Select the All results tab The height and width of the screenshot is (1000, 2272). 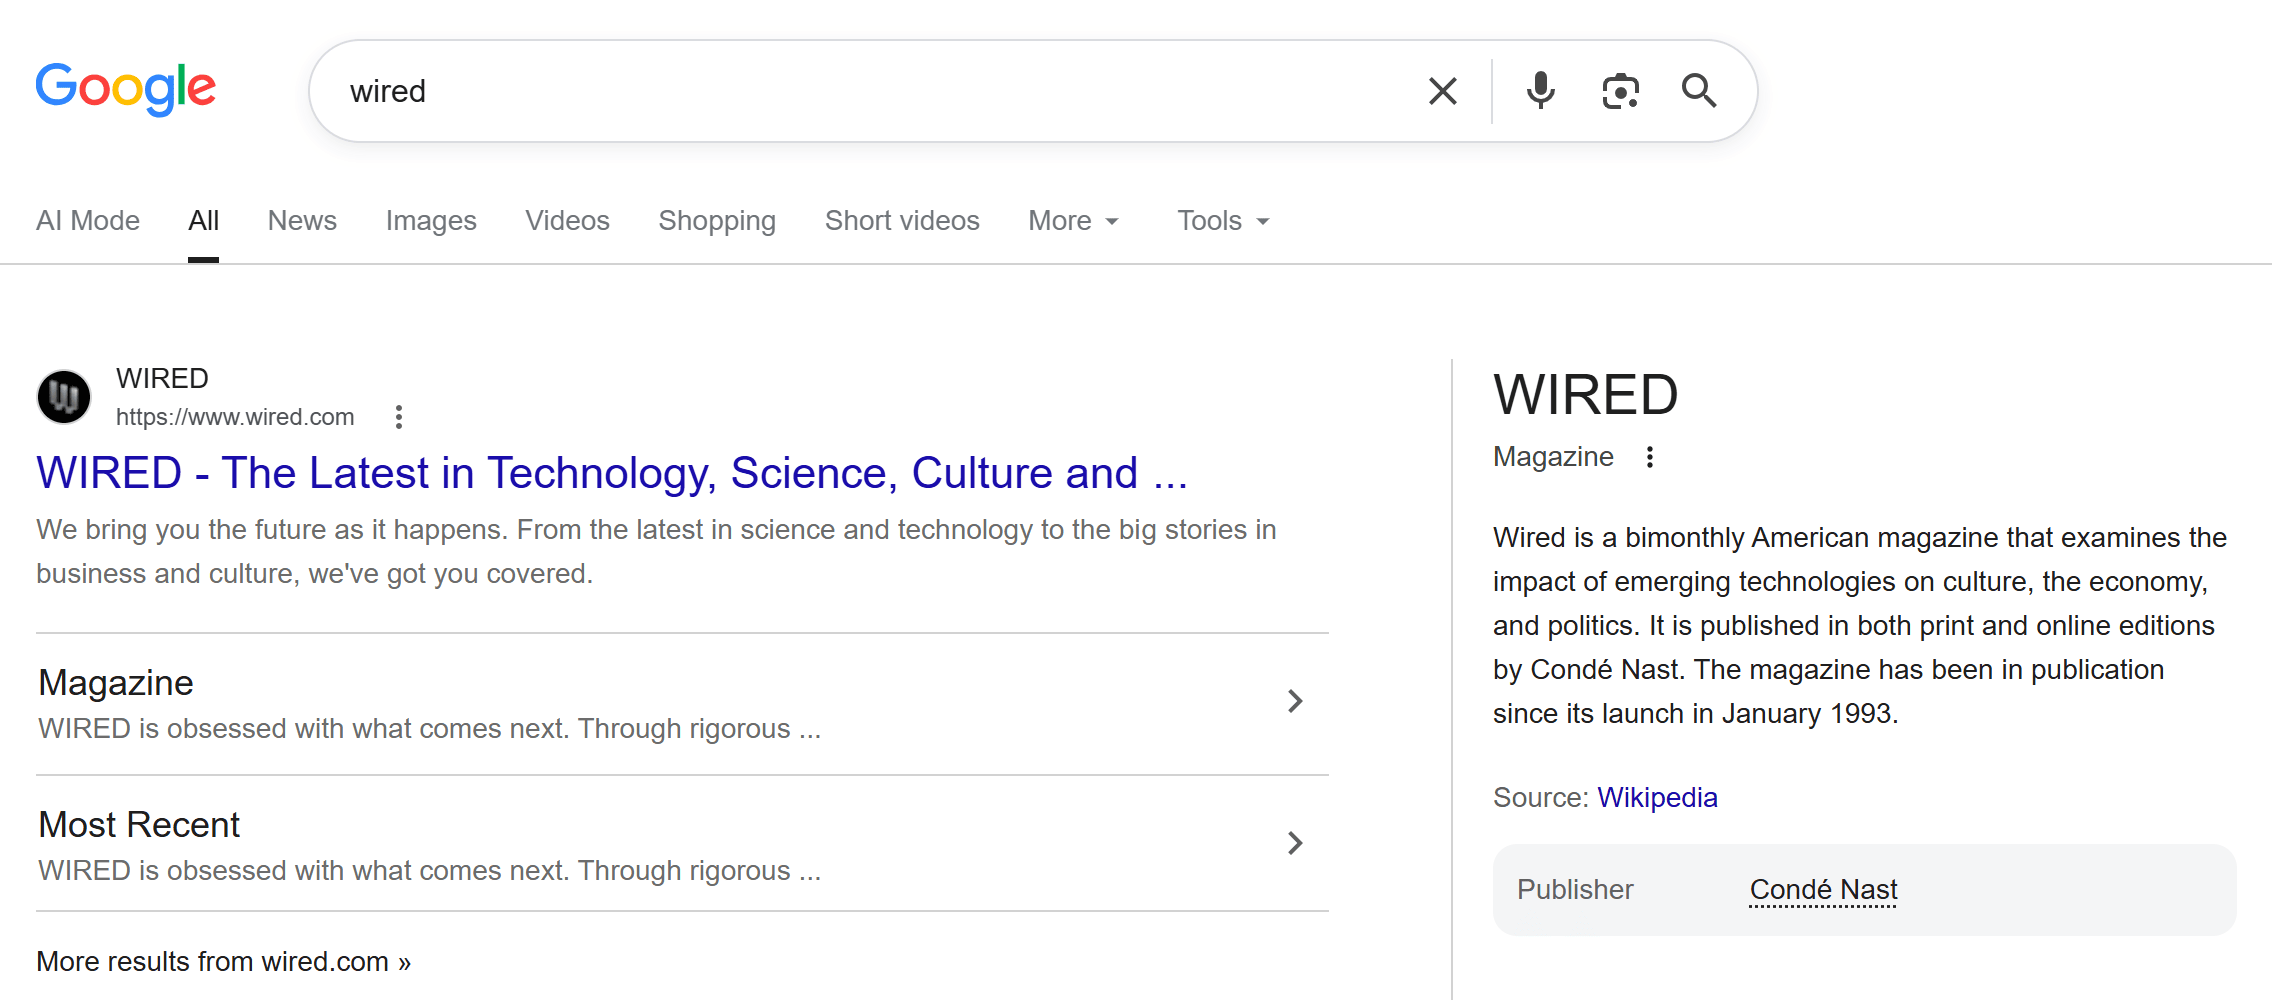(203, 221)
